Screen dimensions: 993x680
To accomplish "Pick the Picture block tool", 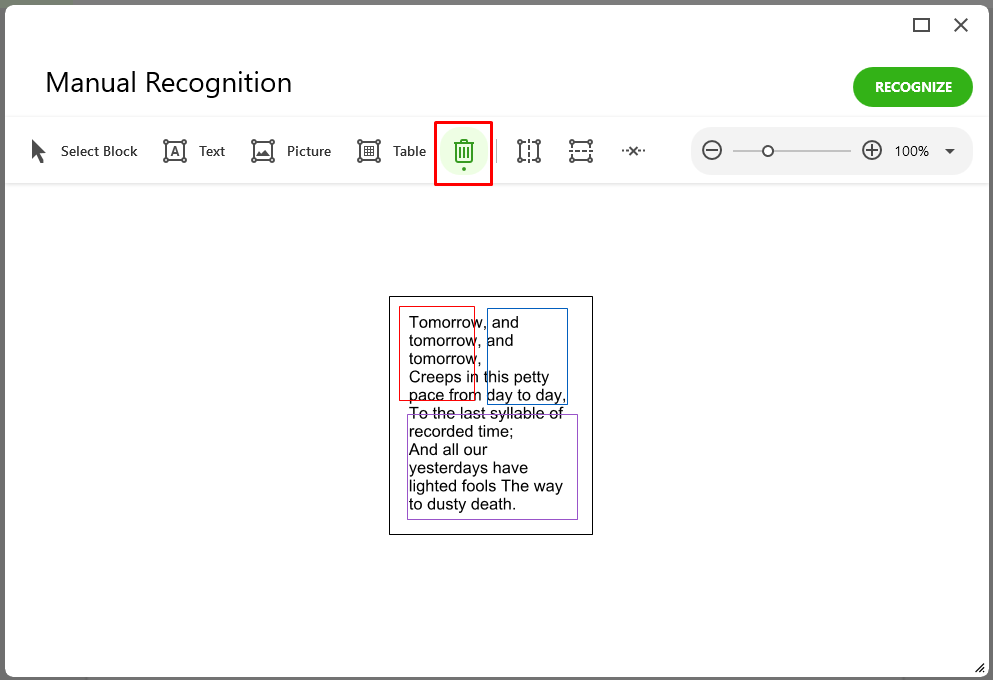I will [x=291, y=151].
